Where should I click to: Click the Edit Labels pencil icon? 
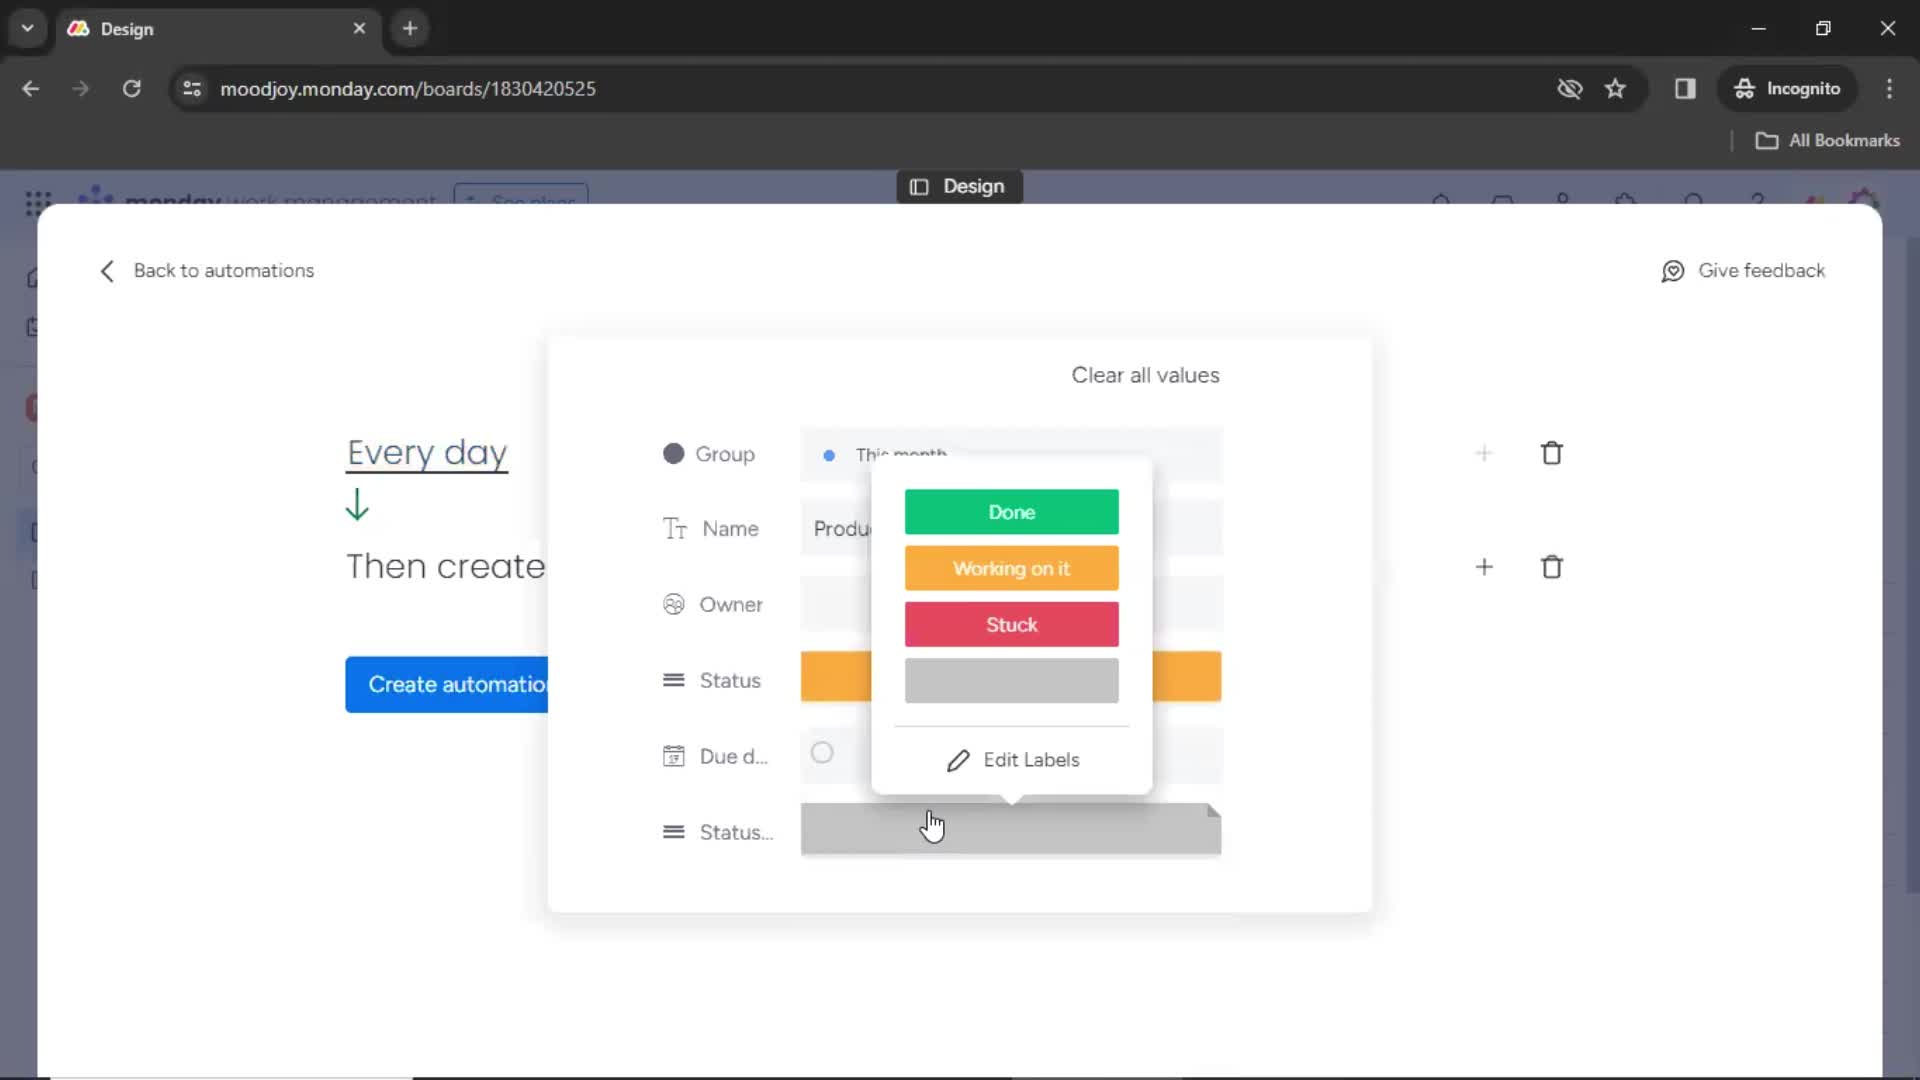959,760
